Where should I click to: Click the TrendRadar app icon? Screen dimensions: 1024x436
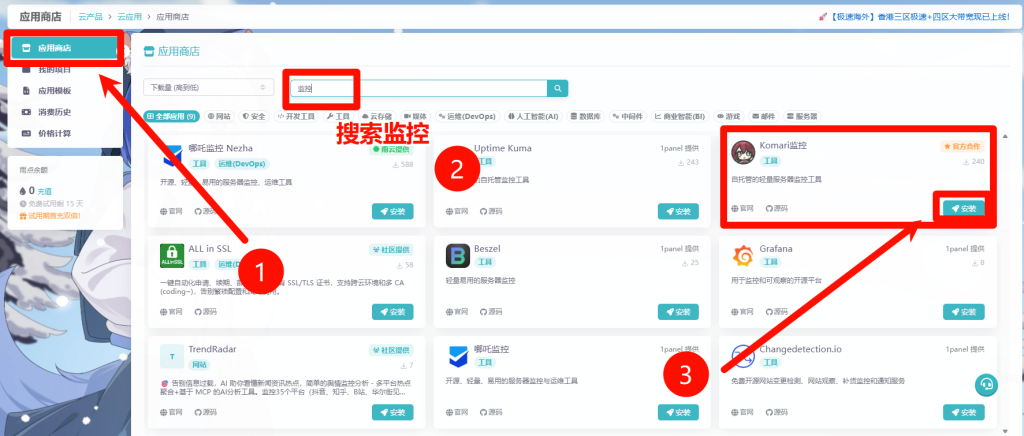click(x=171, y=357)
